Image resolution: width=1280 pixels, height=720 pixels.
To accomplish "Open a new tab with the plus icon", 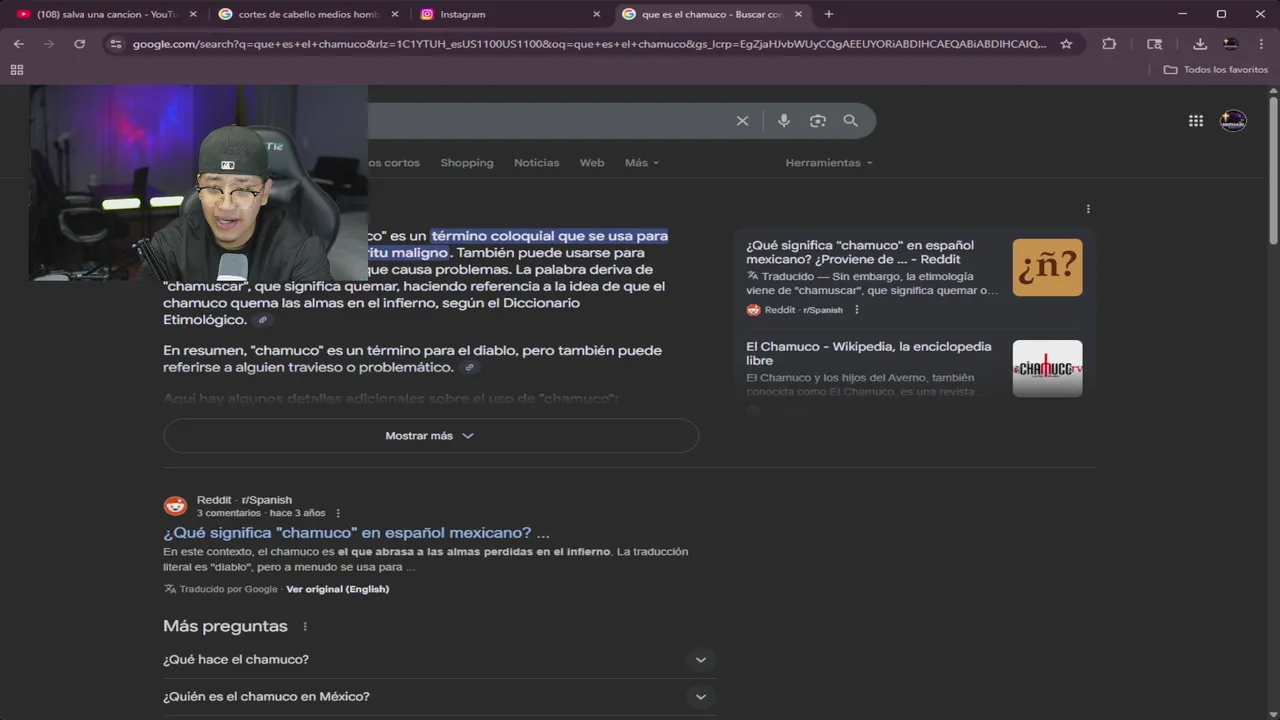I will coord(828,14).
